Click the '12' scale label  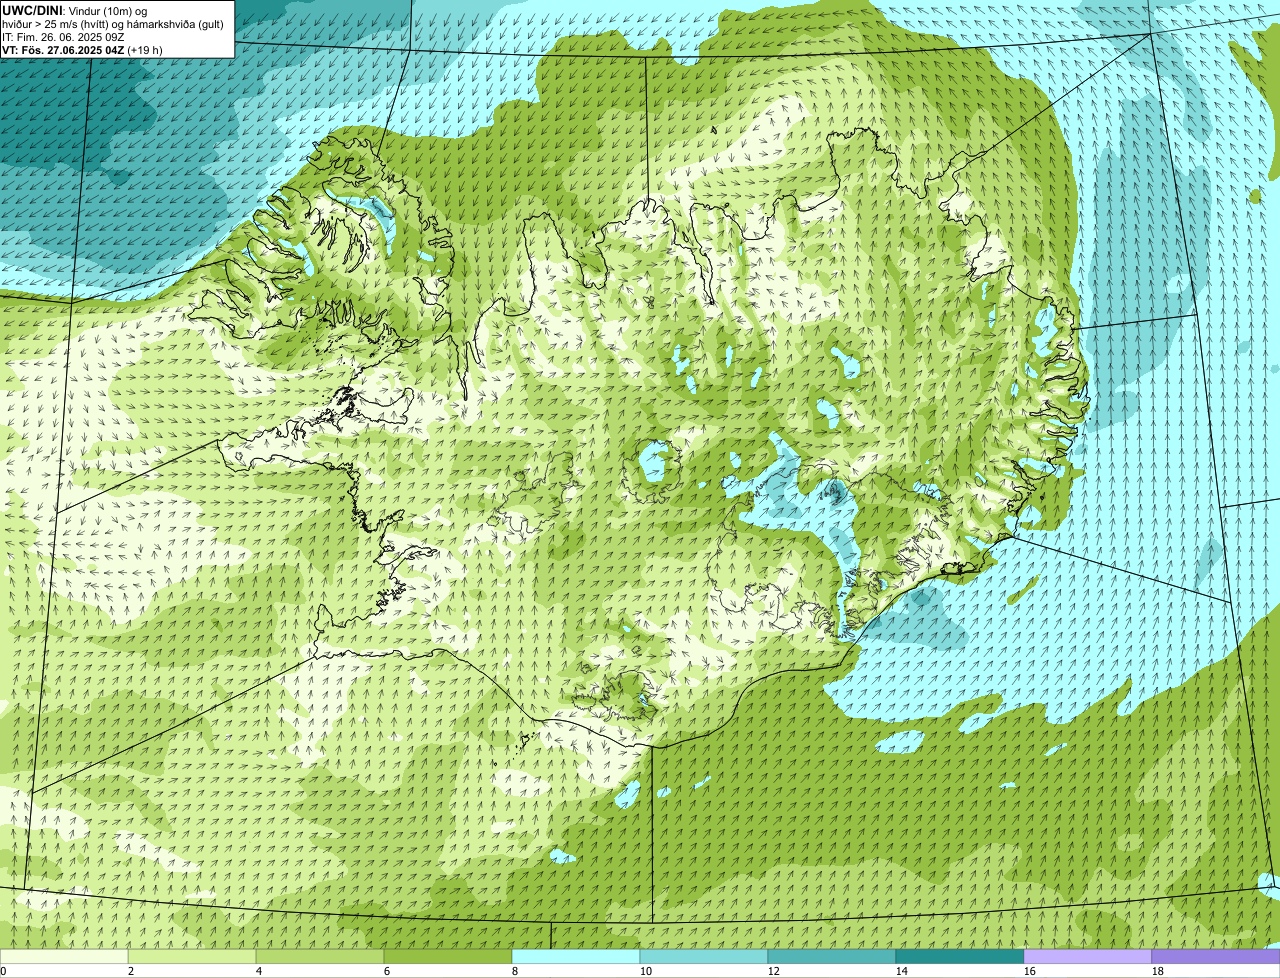pyautogui.click(x=774, y=971)
